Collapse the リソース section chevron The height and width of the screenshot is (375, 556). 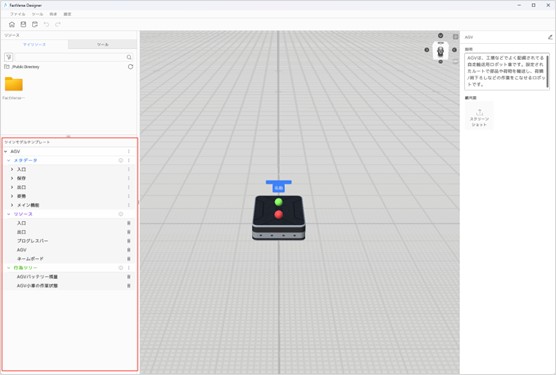coord(9,214)
